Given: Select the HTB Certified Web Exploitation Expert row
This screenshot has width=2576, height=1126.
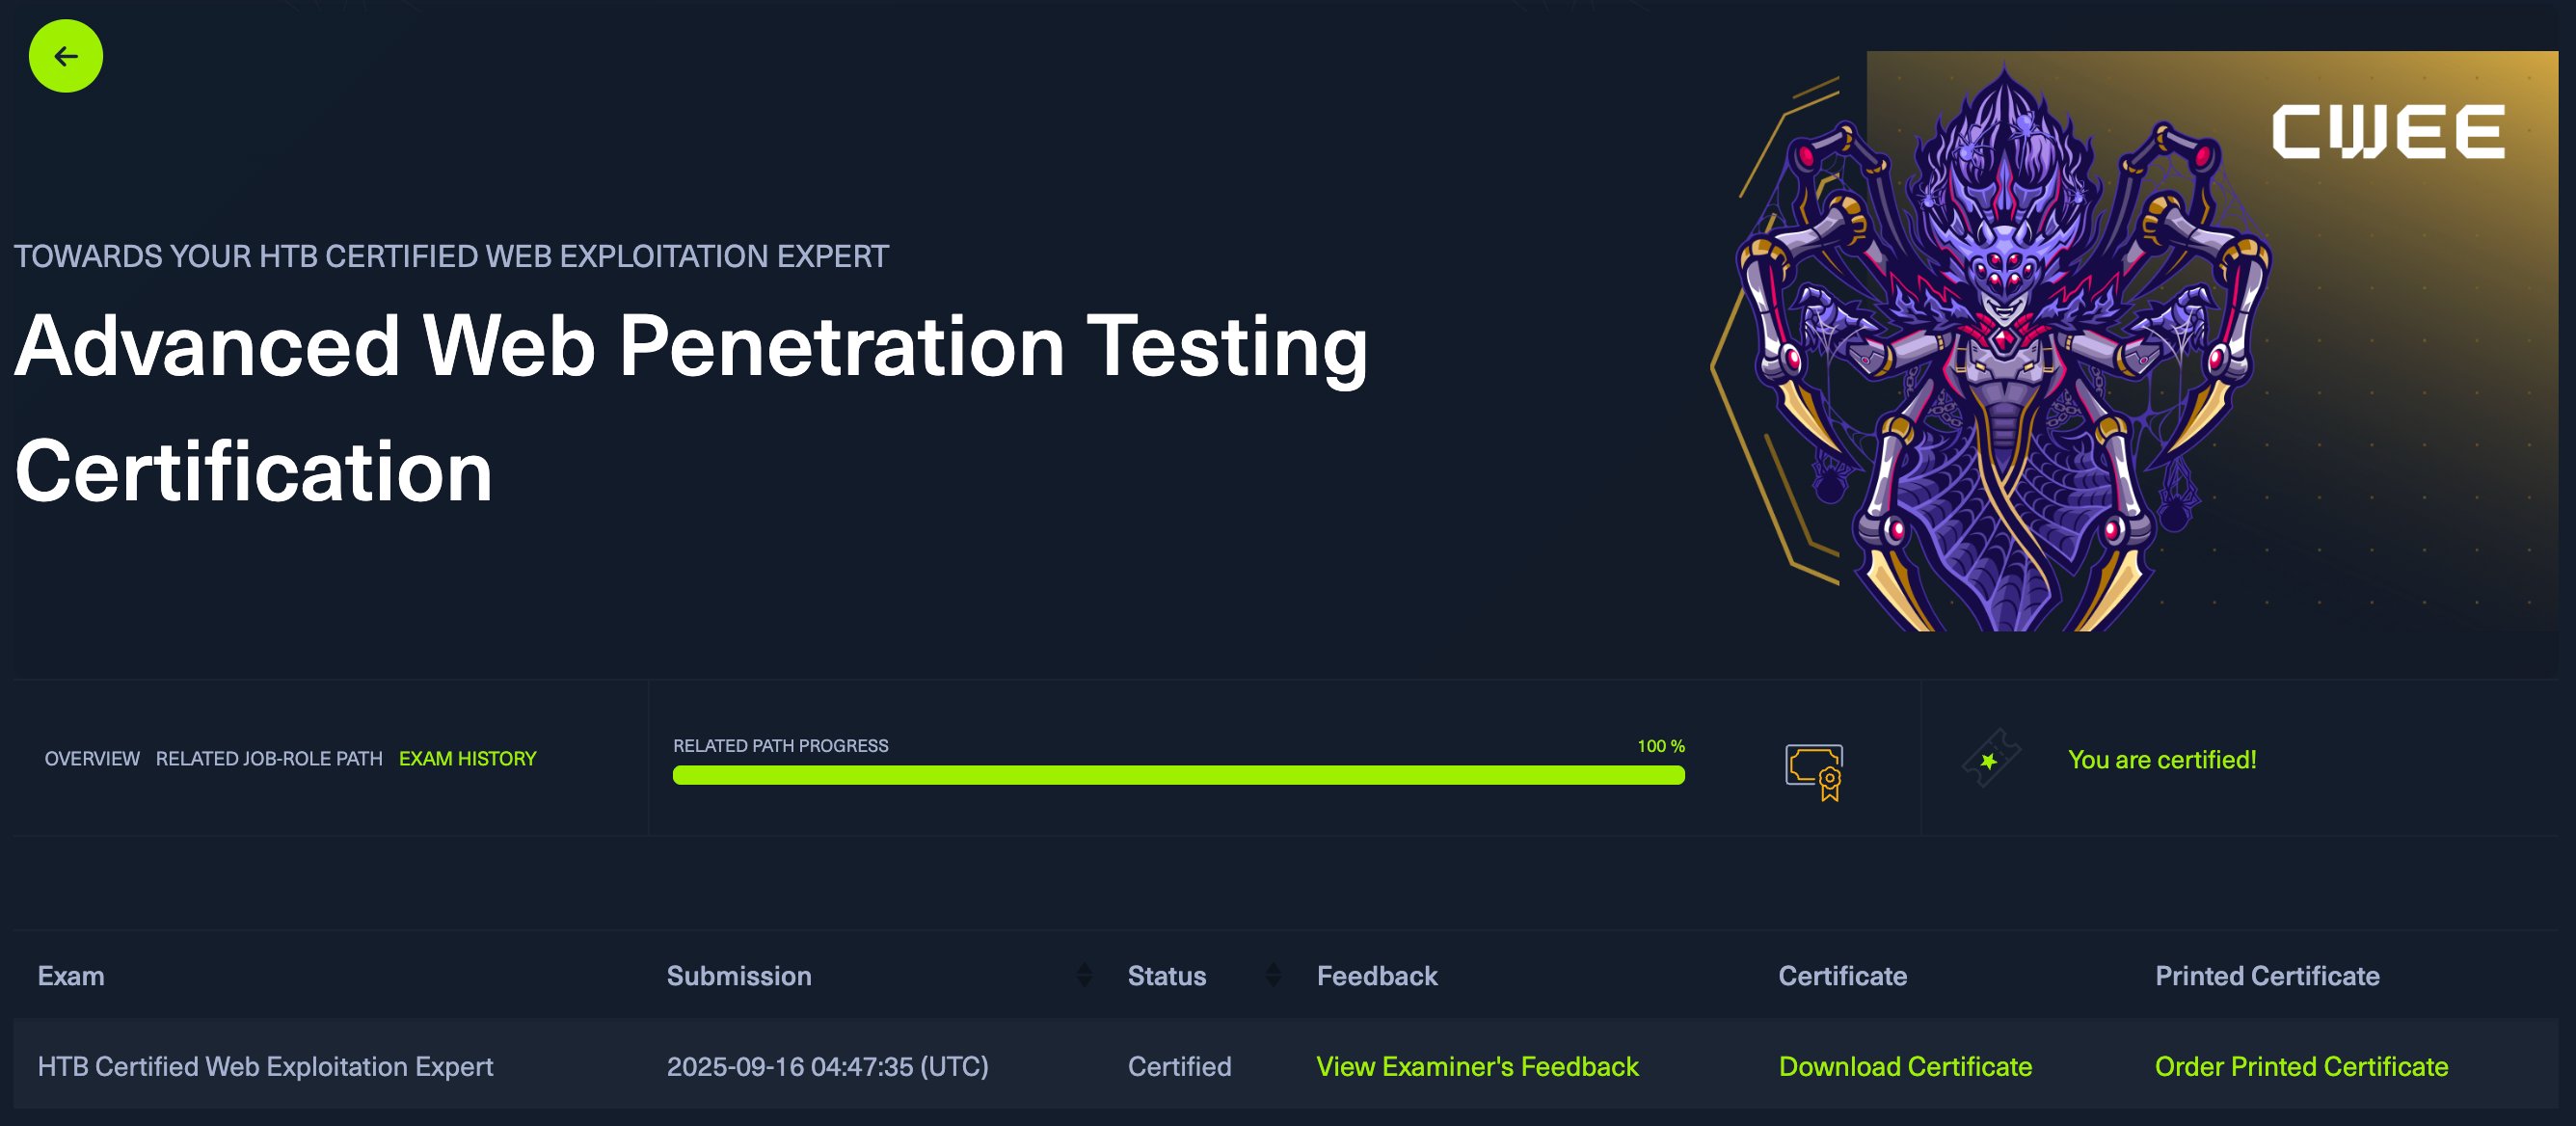Looking at the screenshot, I should [x=265, y=1067].
